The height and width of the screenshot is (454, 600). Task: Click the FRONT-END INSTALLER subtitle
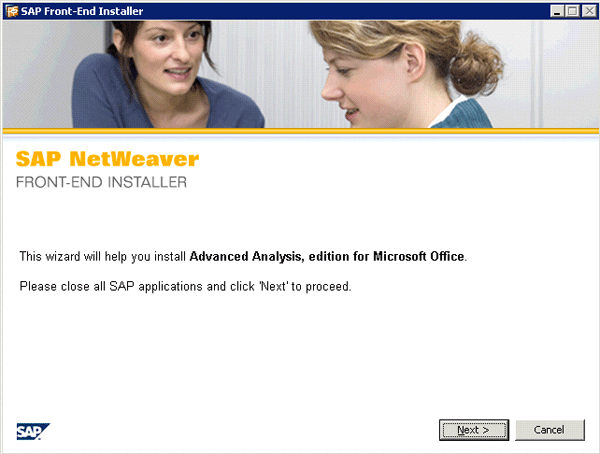101,182
